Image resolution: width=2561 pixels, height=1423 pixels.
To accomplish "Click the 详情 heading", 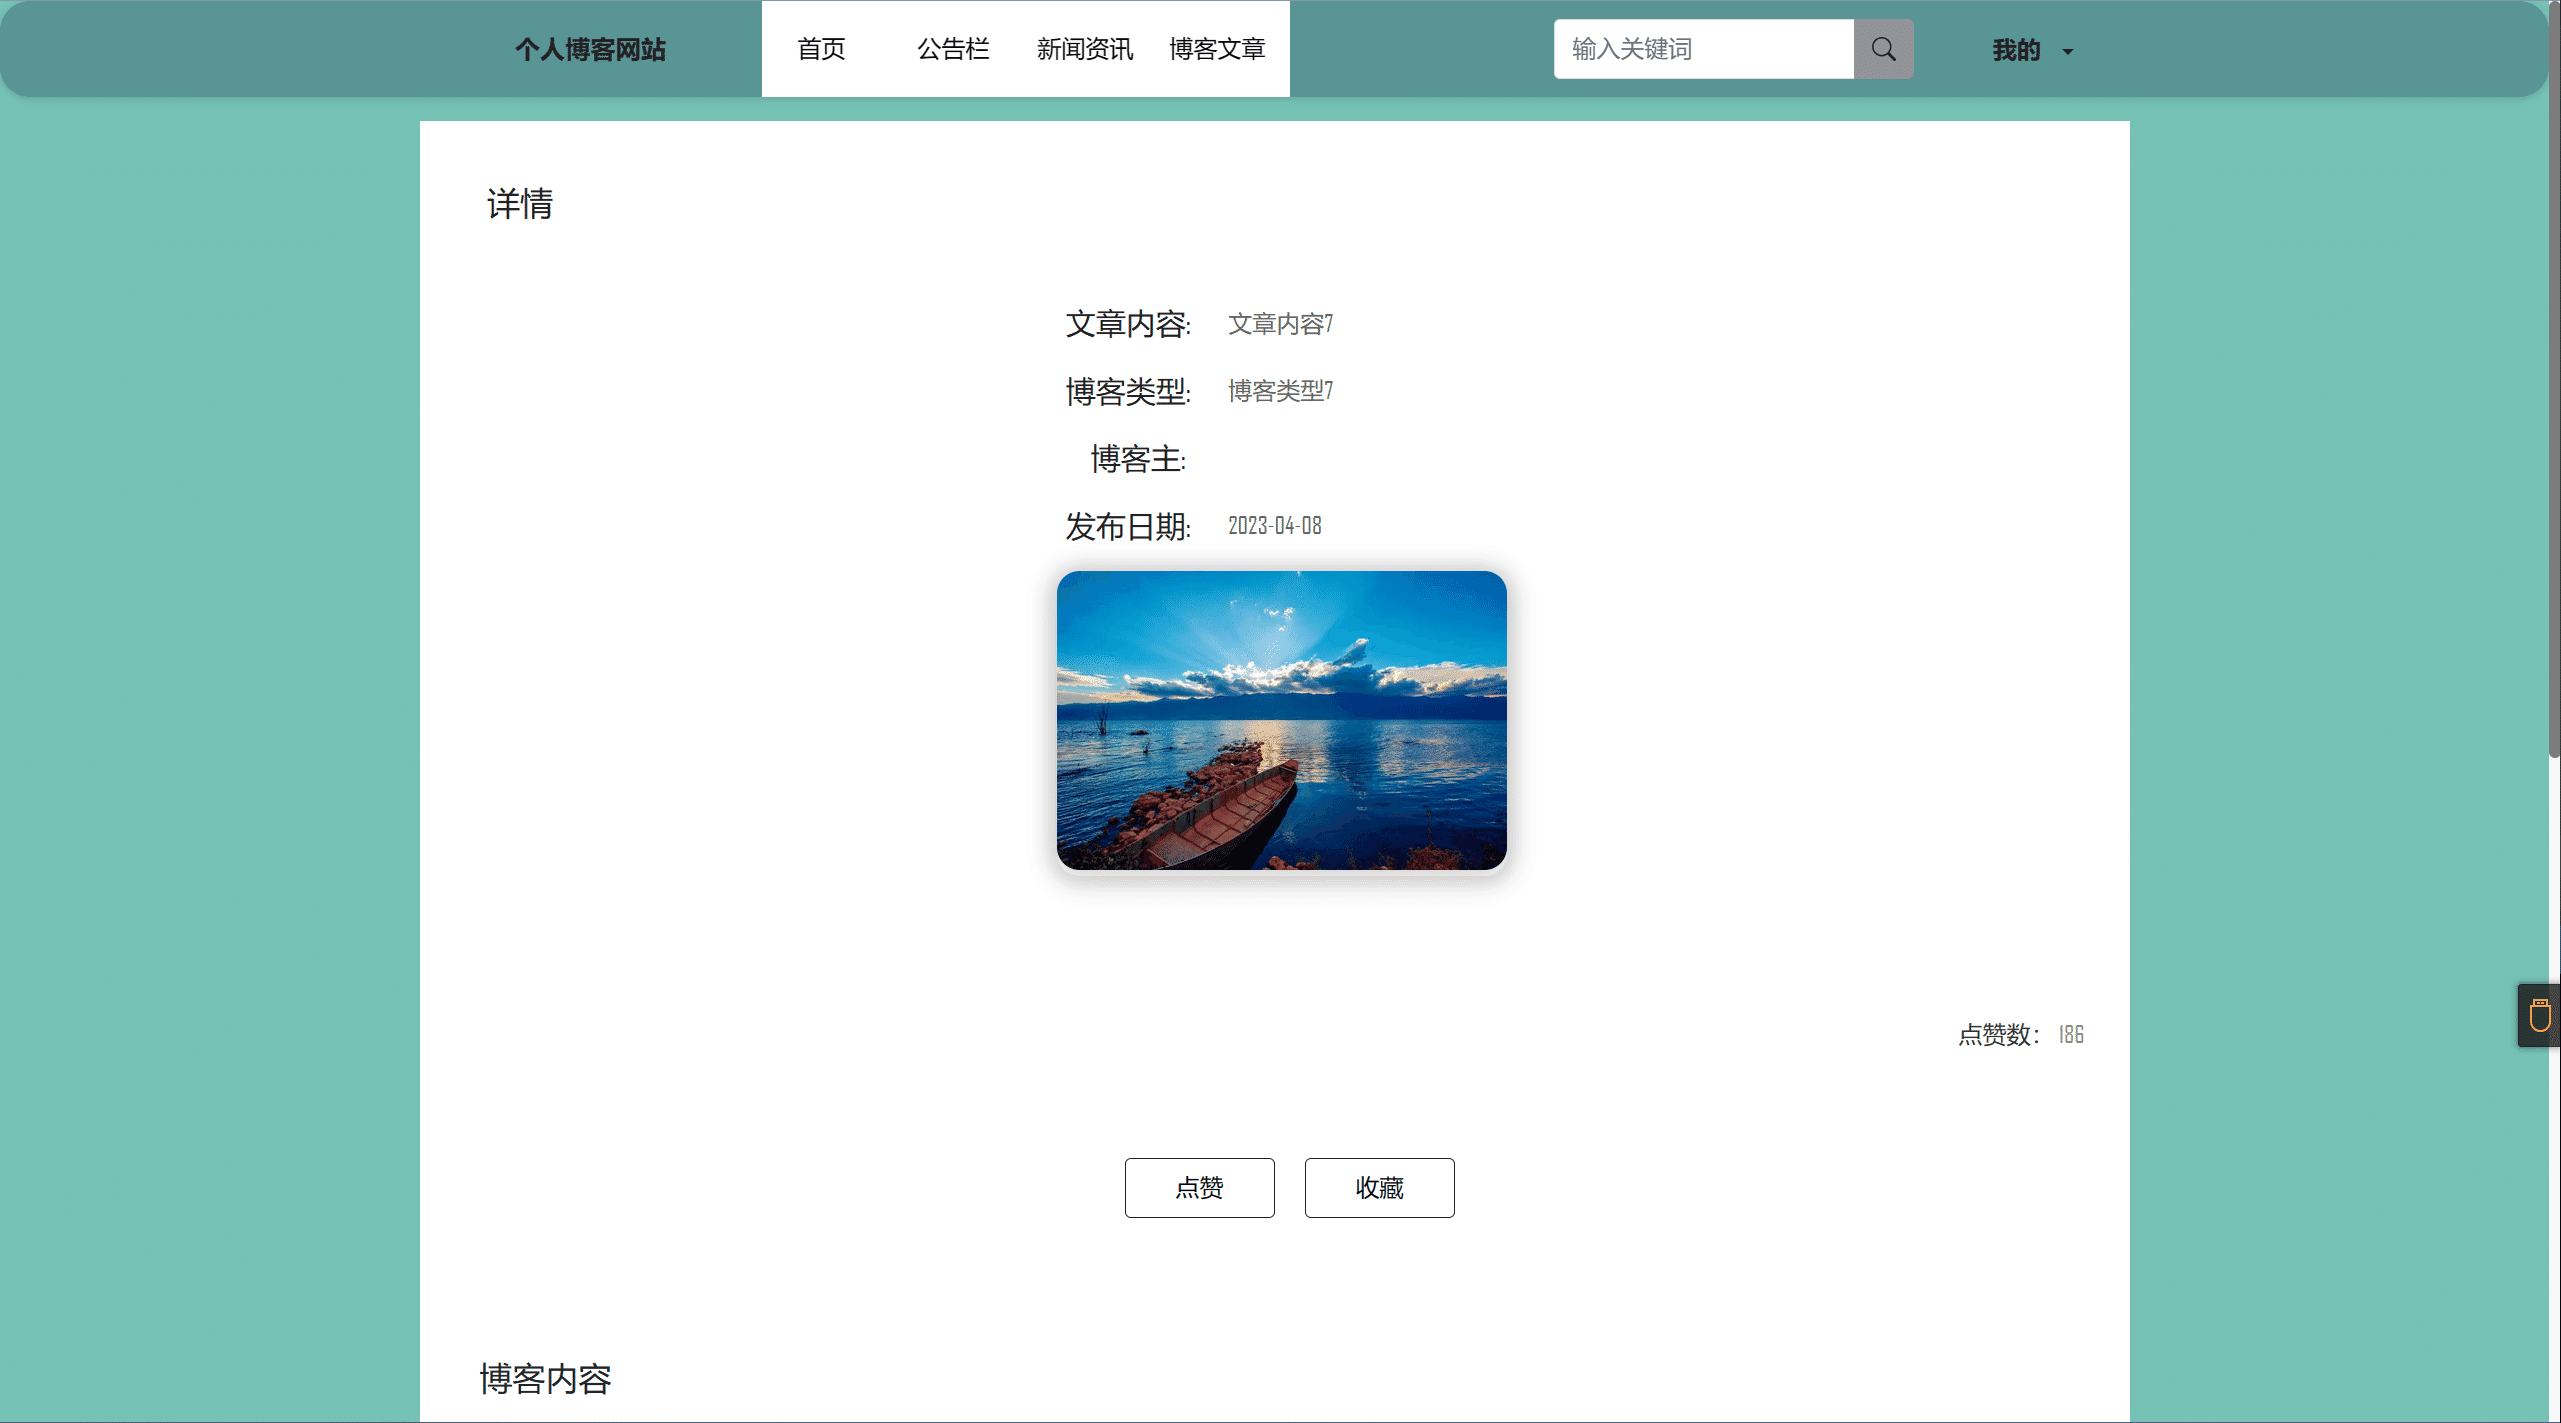I will (x=520, y=204).
